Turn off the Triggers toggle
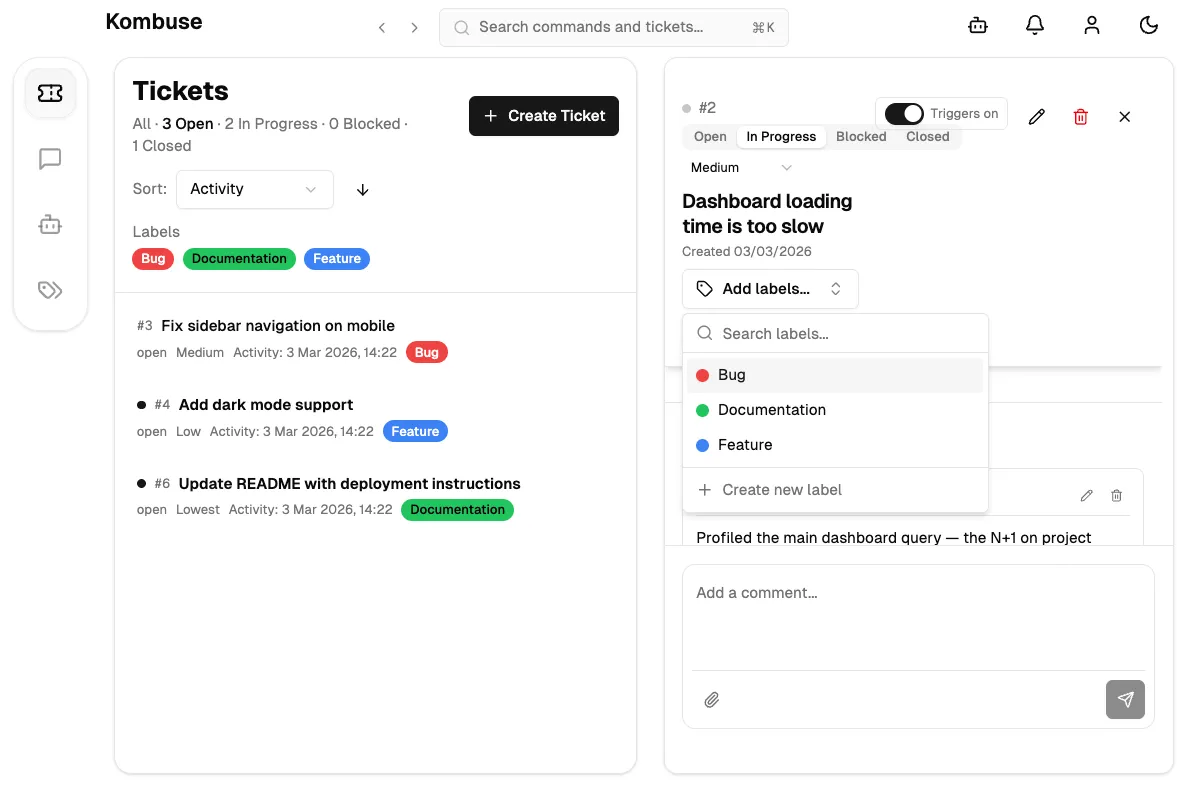This screenshot has width=1200, height=800. (x=904, y=114)
